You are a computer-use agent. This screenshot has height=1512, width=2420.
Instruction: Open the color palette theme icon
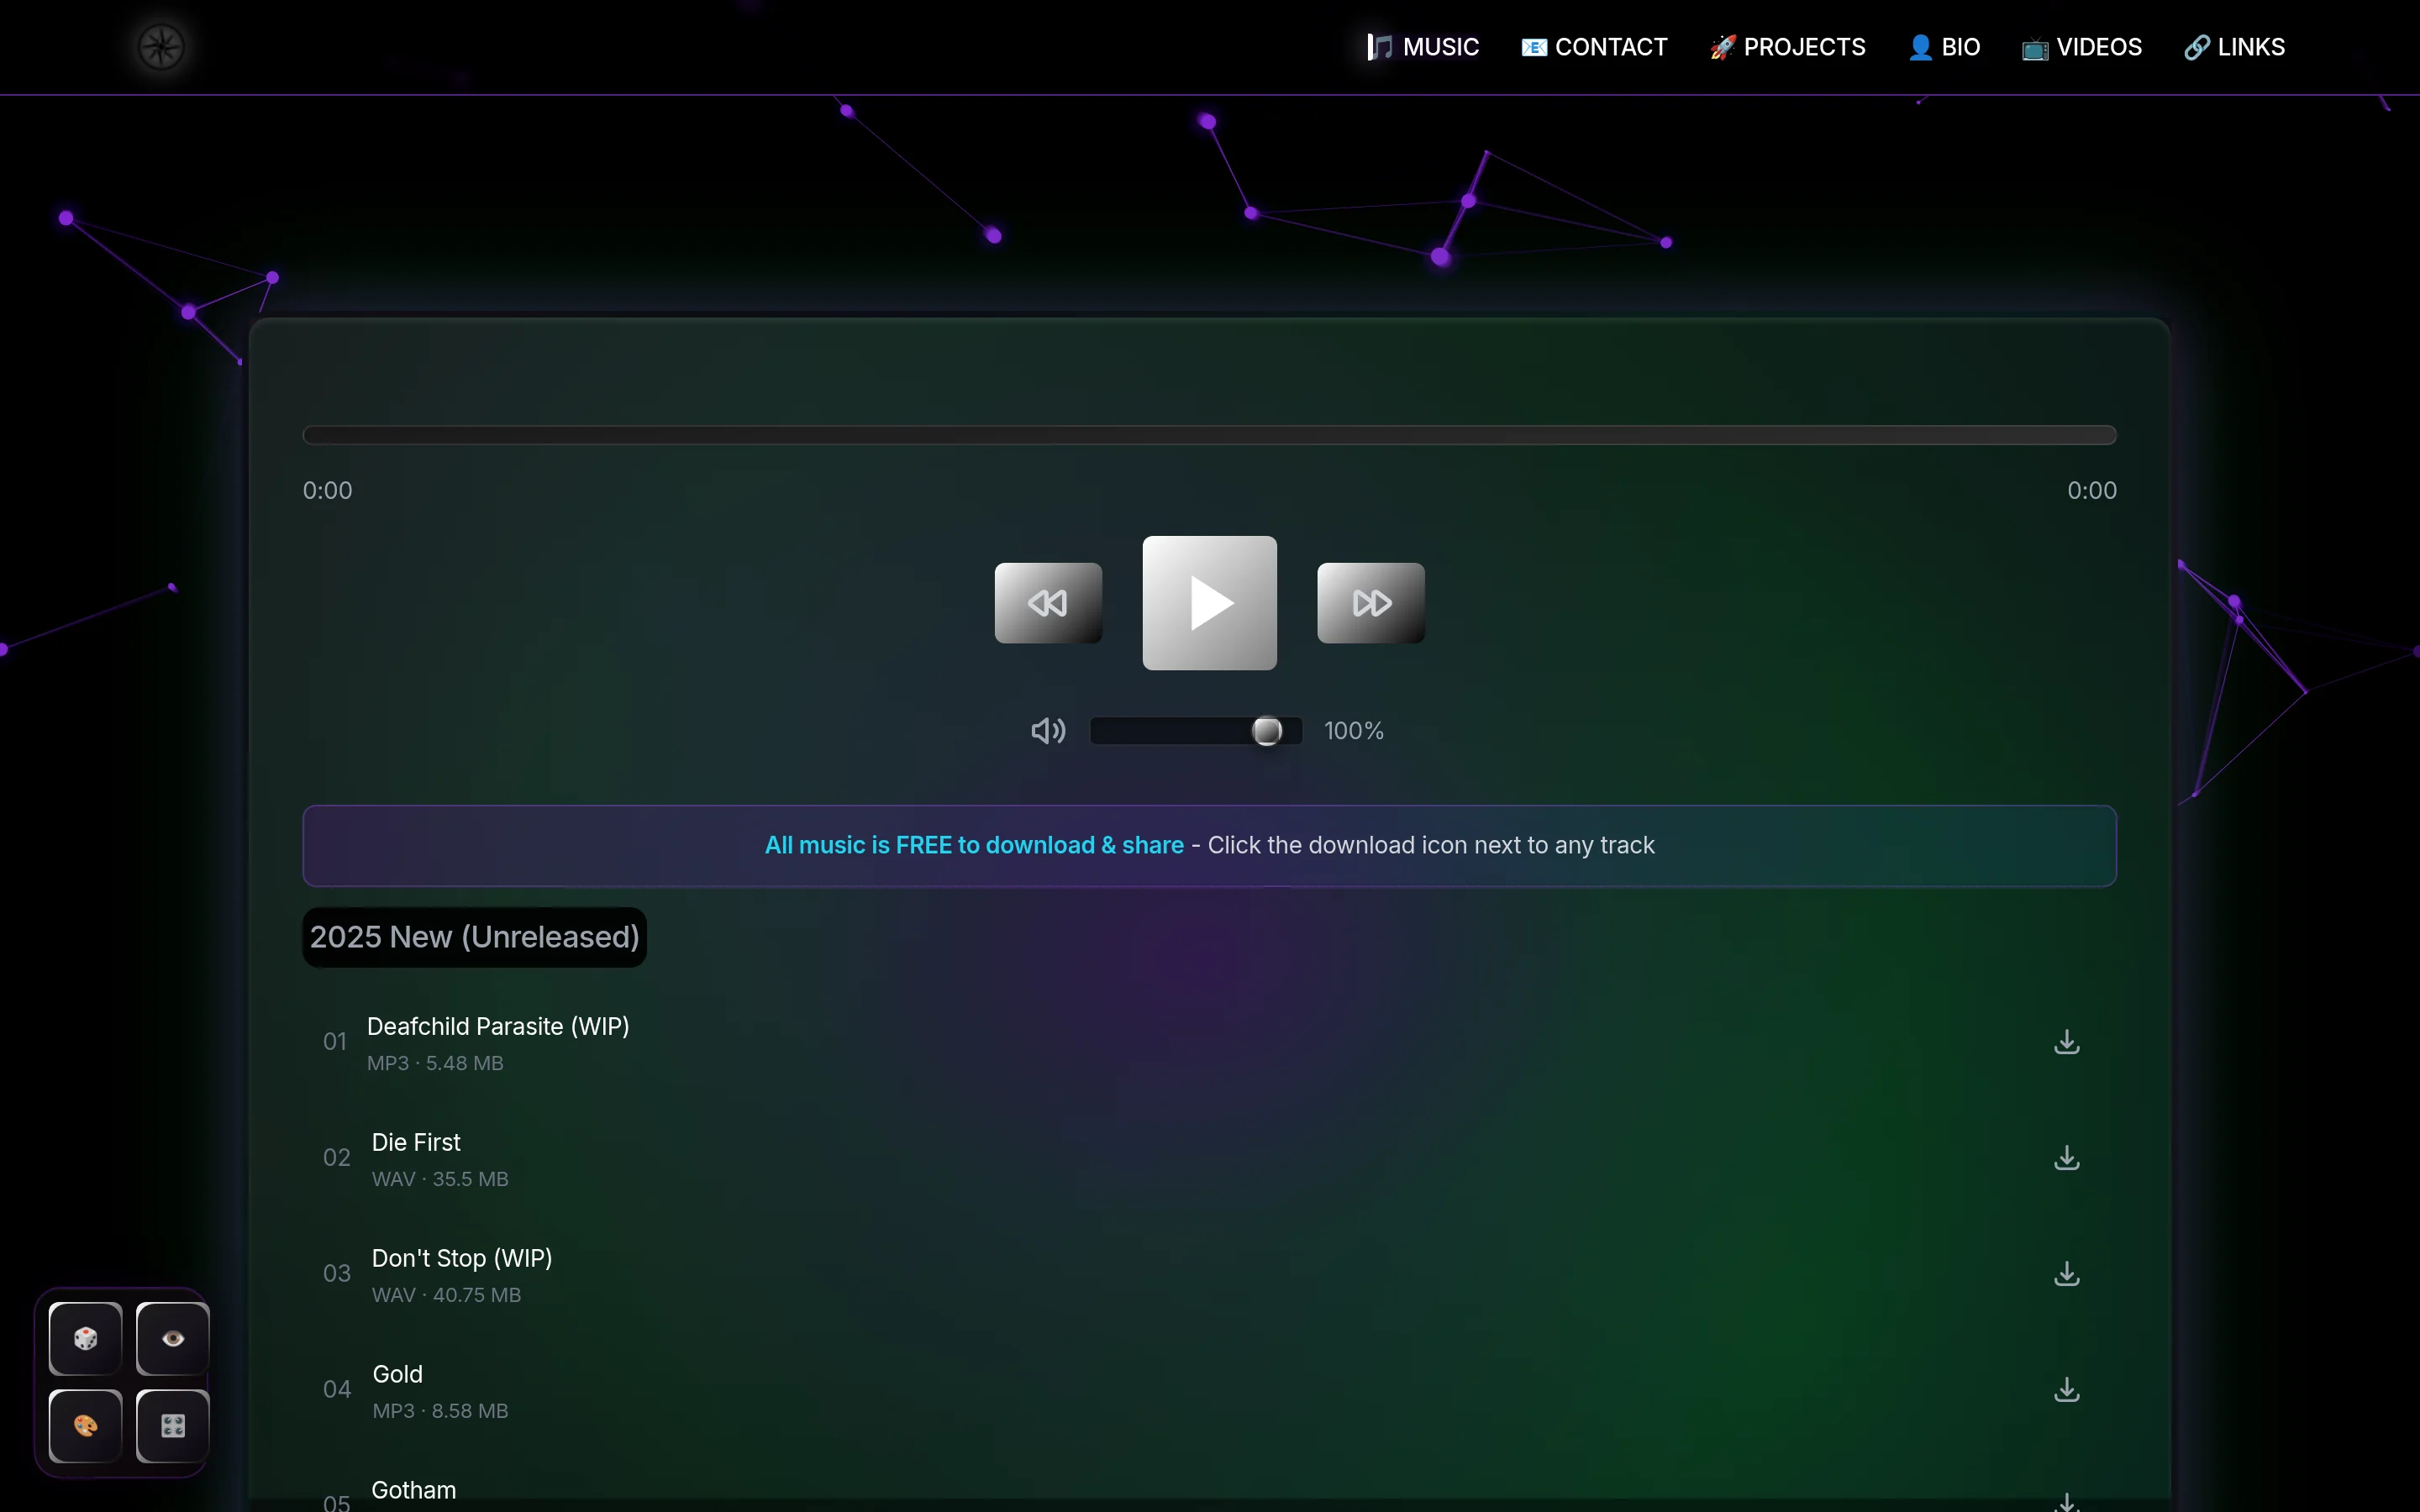pos(84,1425)
